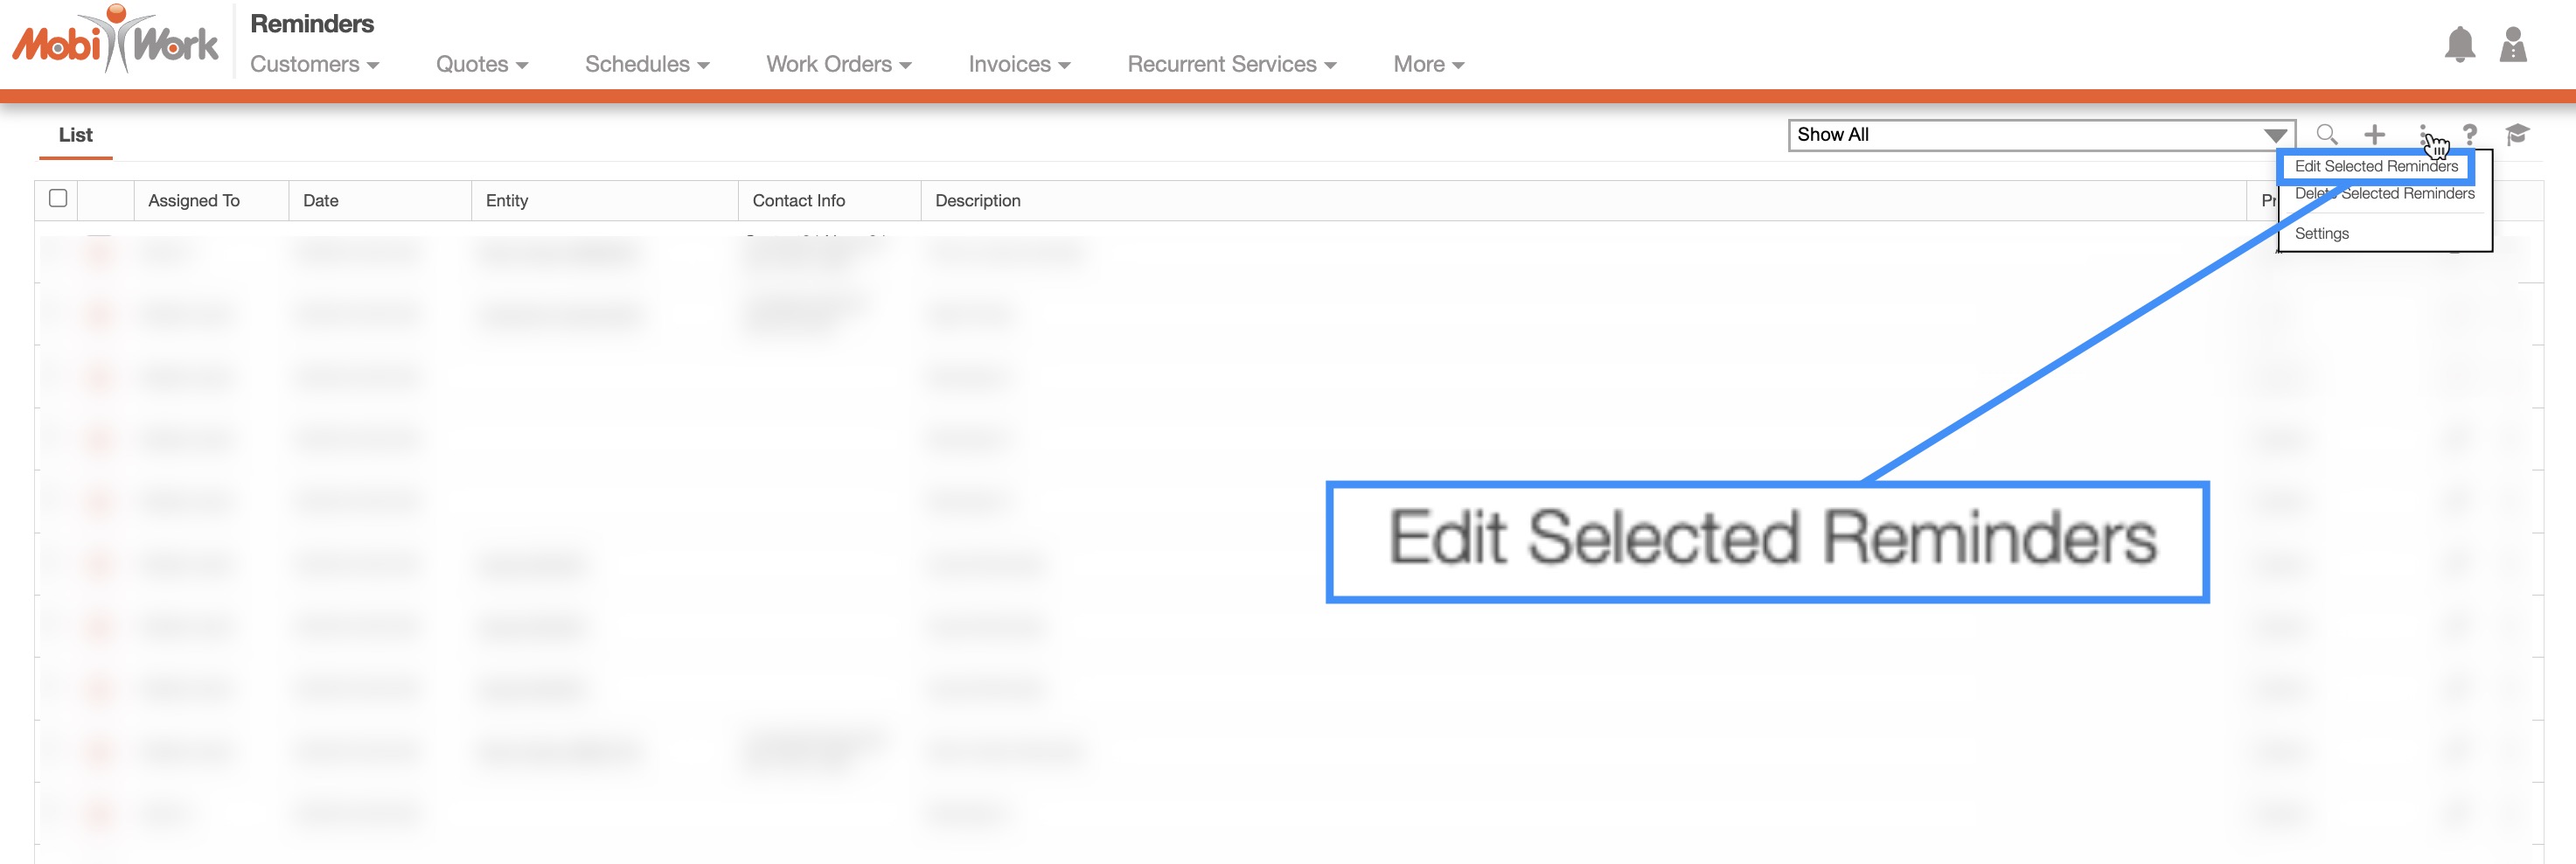Switch to the List tab
The height and width of the screenshot is (864, 2576).
coord(75,135)
